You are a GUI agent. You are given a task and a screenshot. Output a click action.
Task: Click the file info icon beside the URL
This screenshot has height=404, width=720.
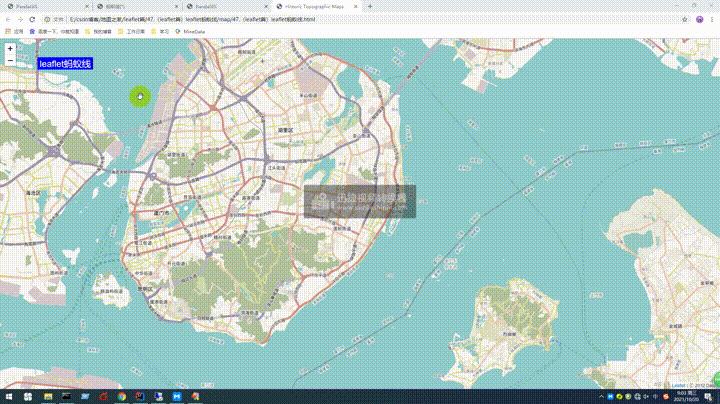(x=47, y=19)
